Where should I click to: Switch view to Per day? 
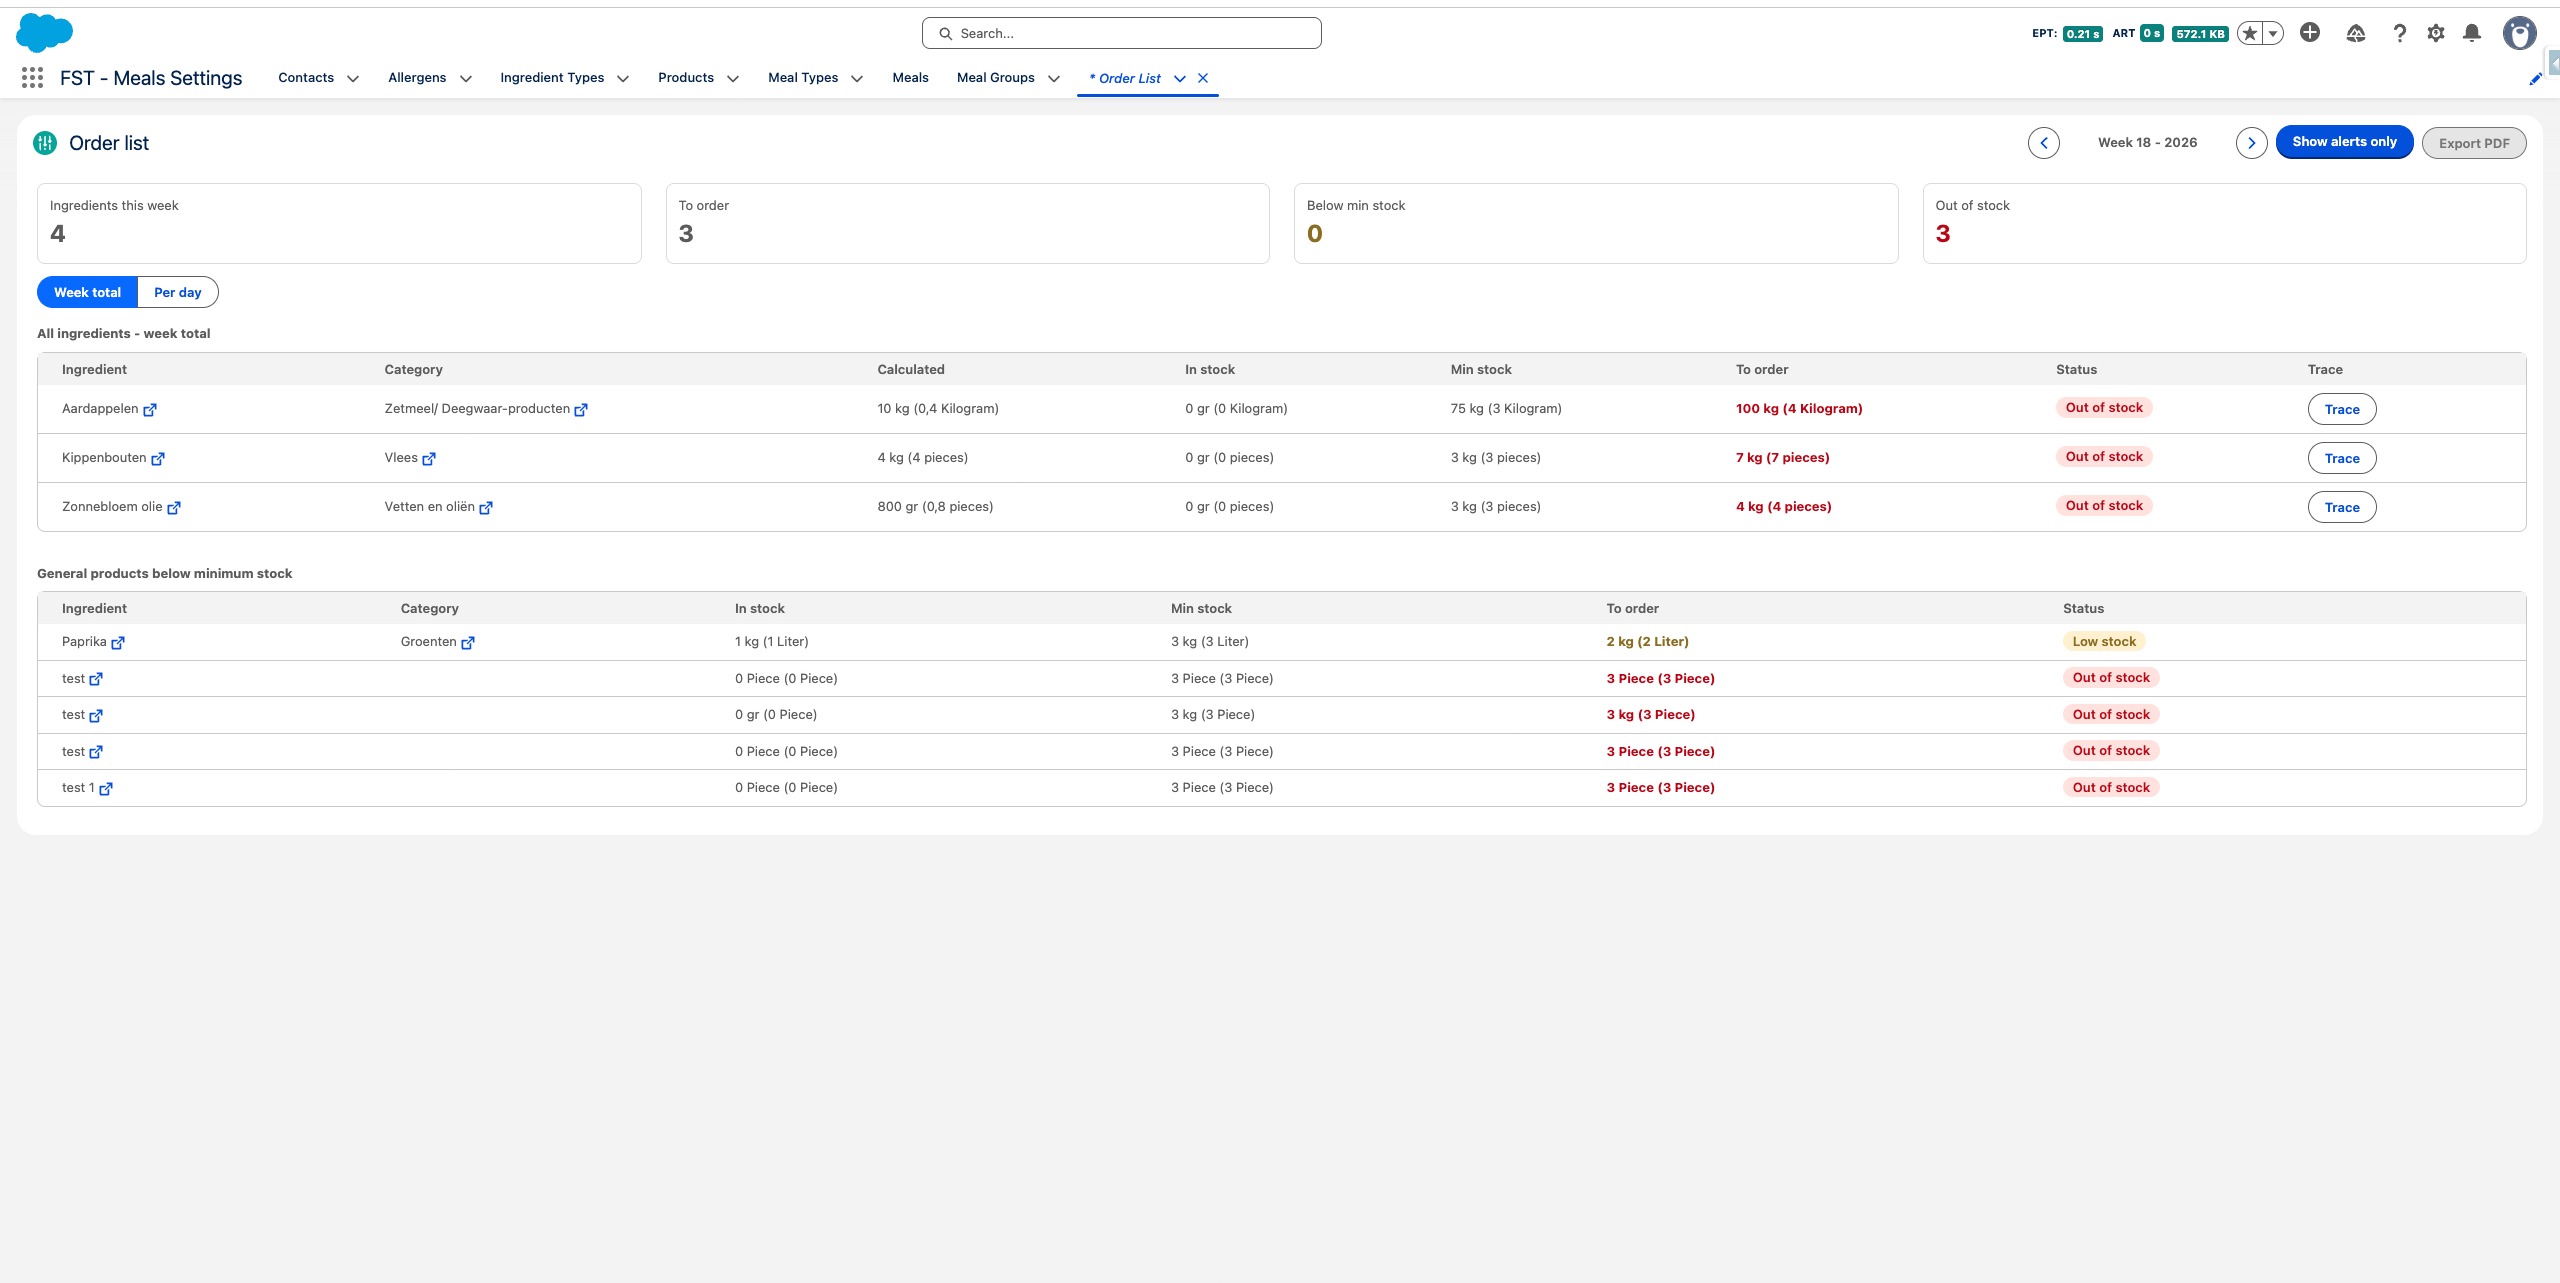click(177, 292)
